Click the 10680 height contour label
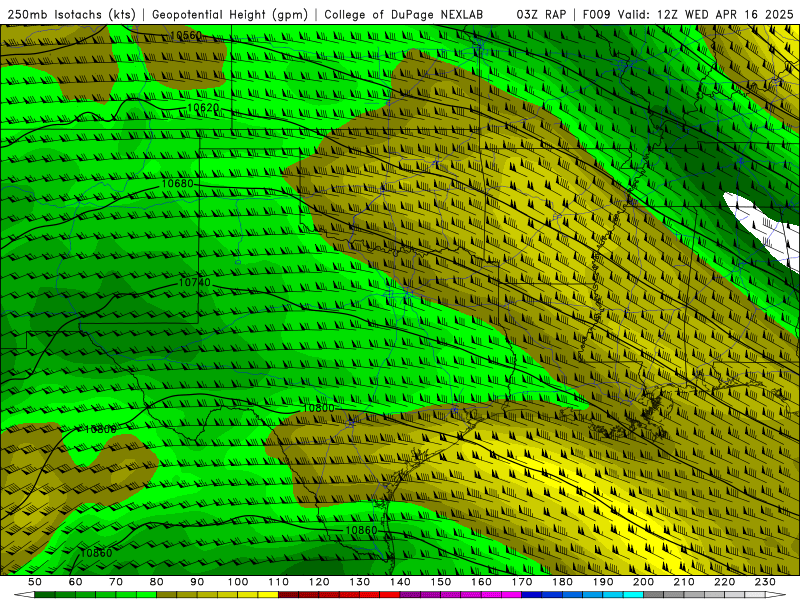 [x=178, y=184]
